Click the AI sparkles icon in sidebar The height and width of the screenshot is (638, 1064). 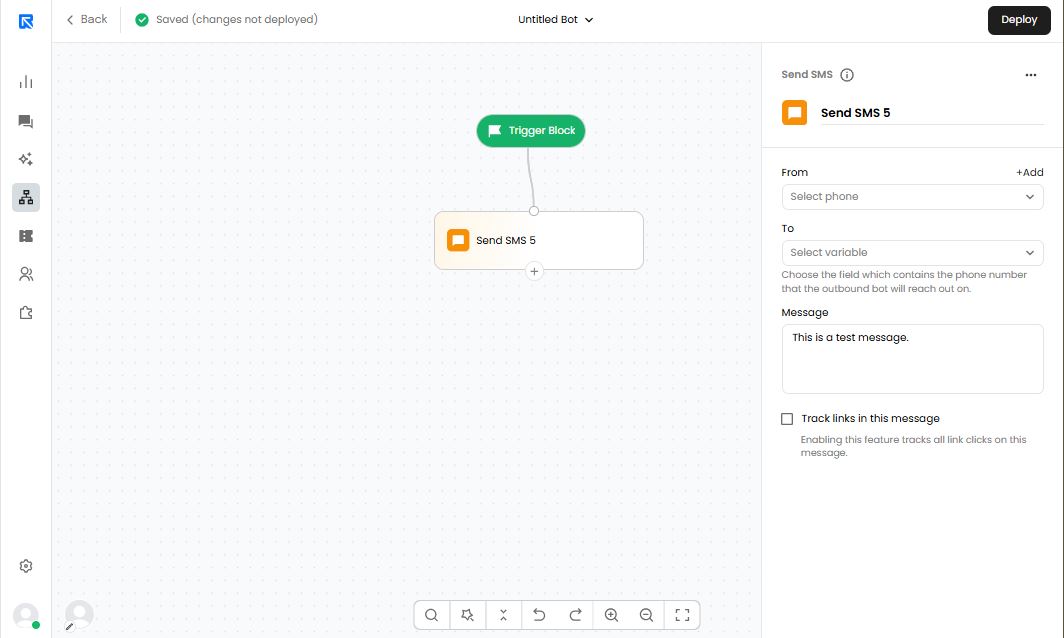click(26, 159)
